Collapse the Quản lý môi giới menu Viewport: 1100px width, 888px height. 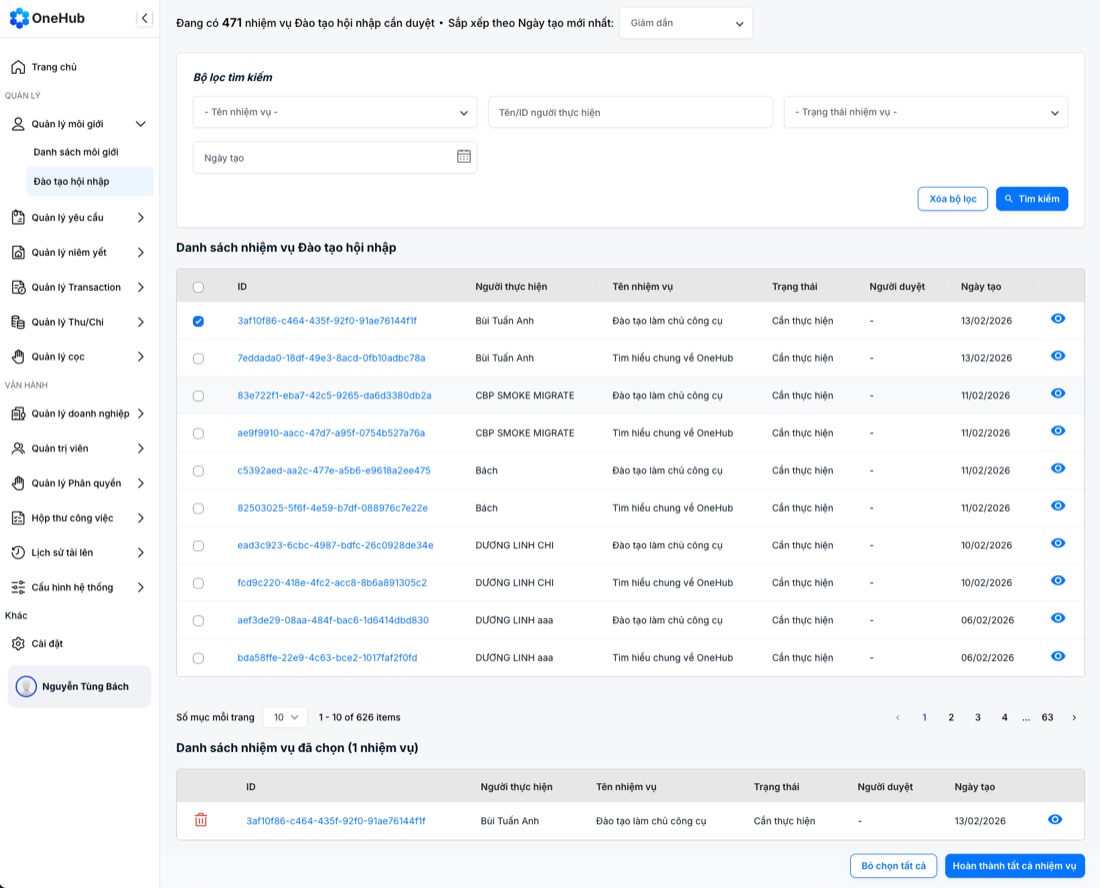[79, 124]
